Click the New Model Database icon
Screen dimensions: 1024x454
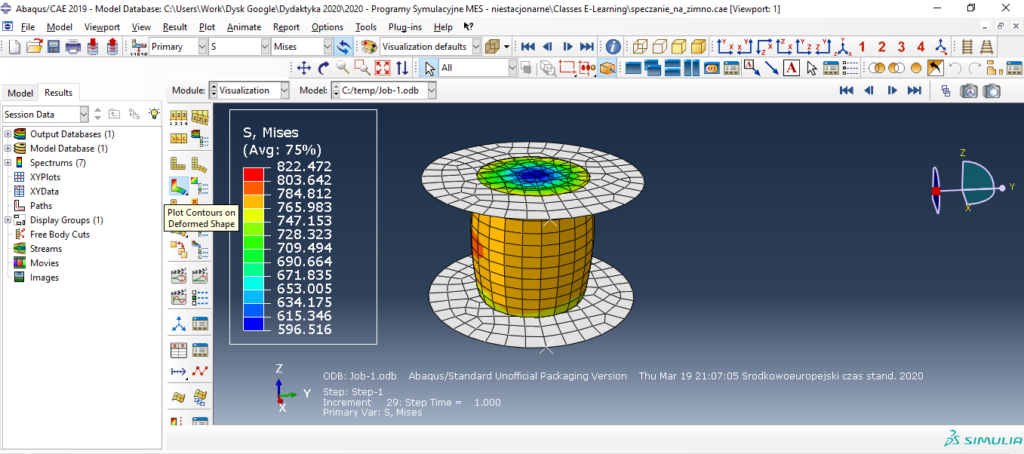[x=15, y=47]
